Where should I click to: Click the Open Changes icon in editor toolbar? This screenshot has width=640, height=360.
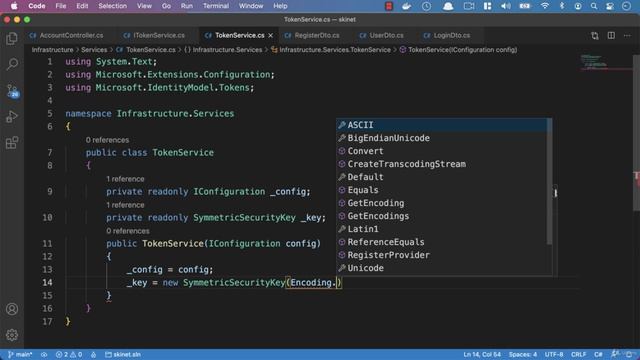click(595, 36)
